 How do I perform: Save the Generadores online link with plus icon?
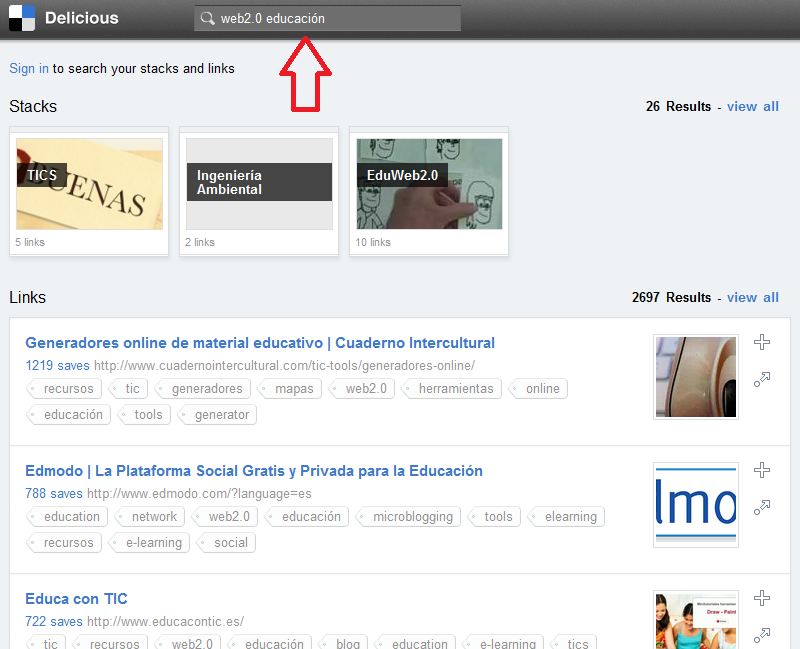coord(762,342)
